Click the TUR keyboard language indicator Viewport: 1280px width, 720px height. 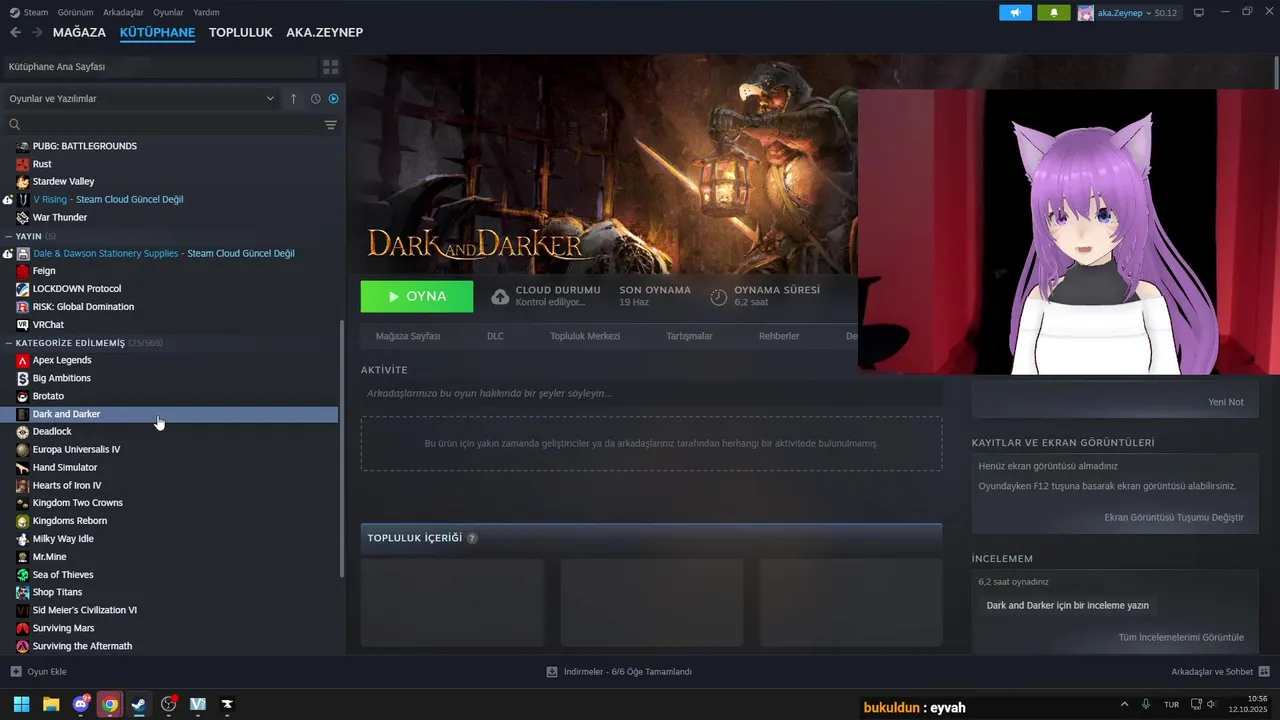click(1171, 704)
